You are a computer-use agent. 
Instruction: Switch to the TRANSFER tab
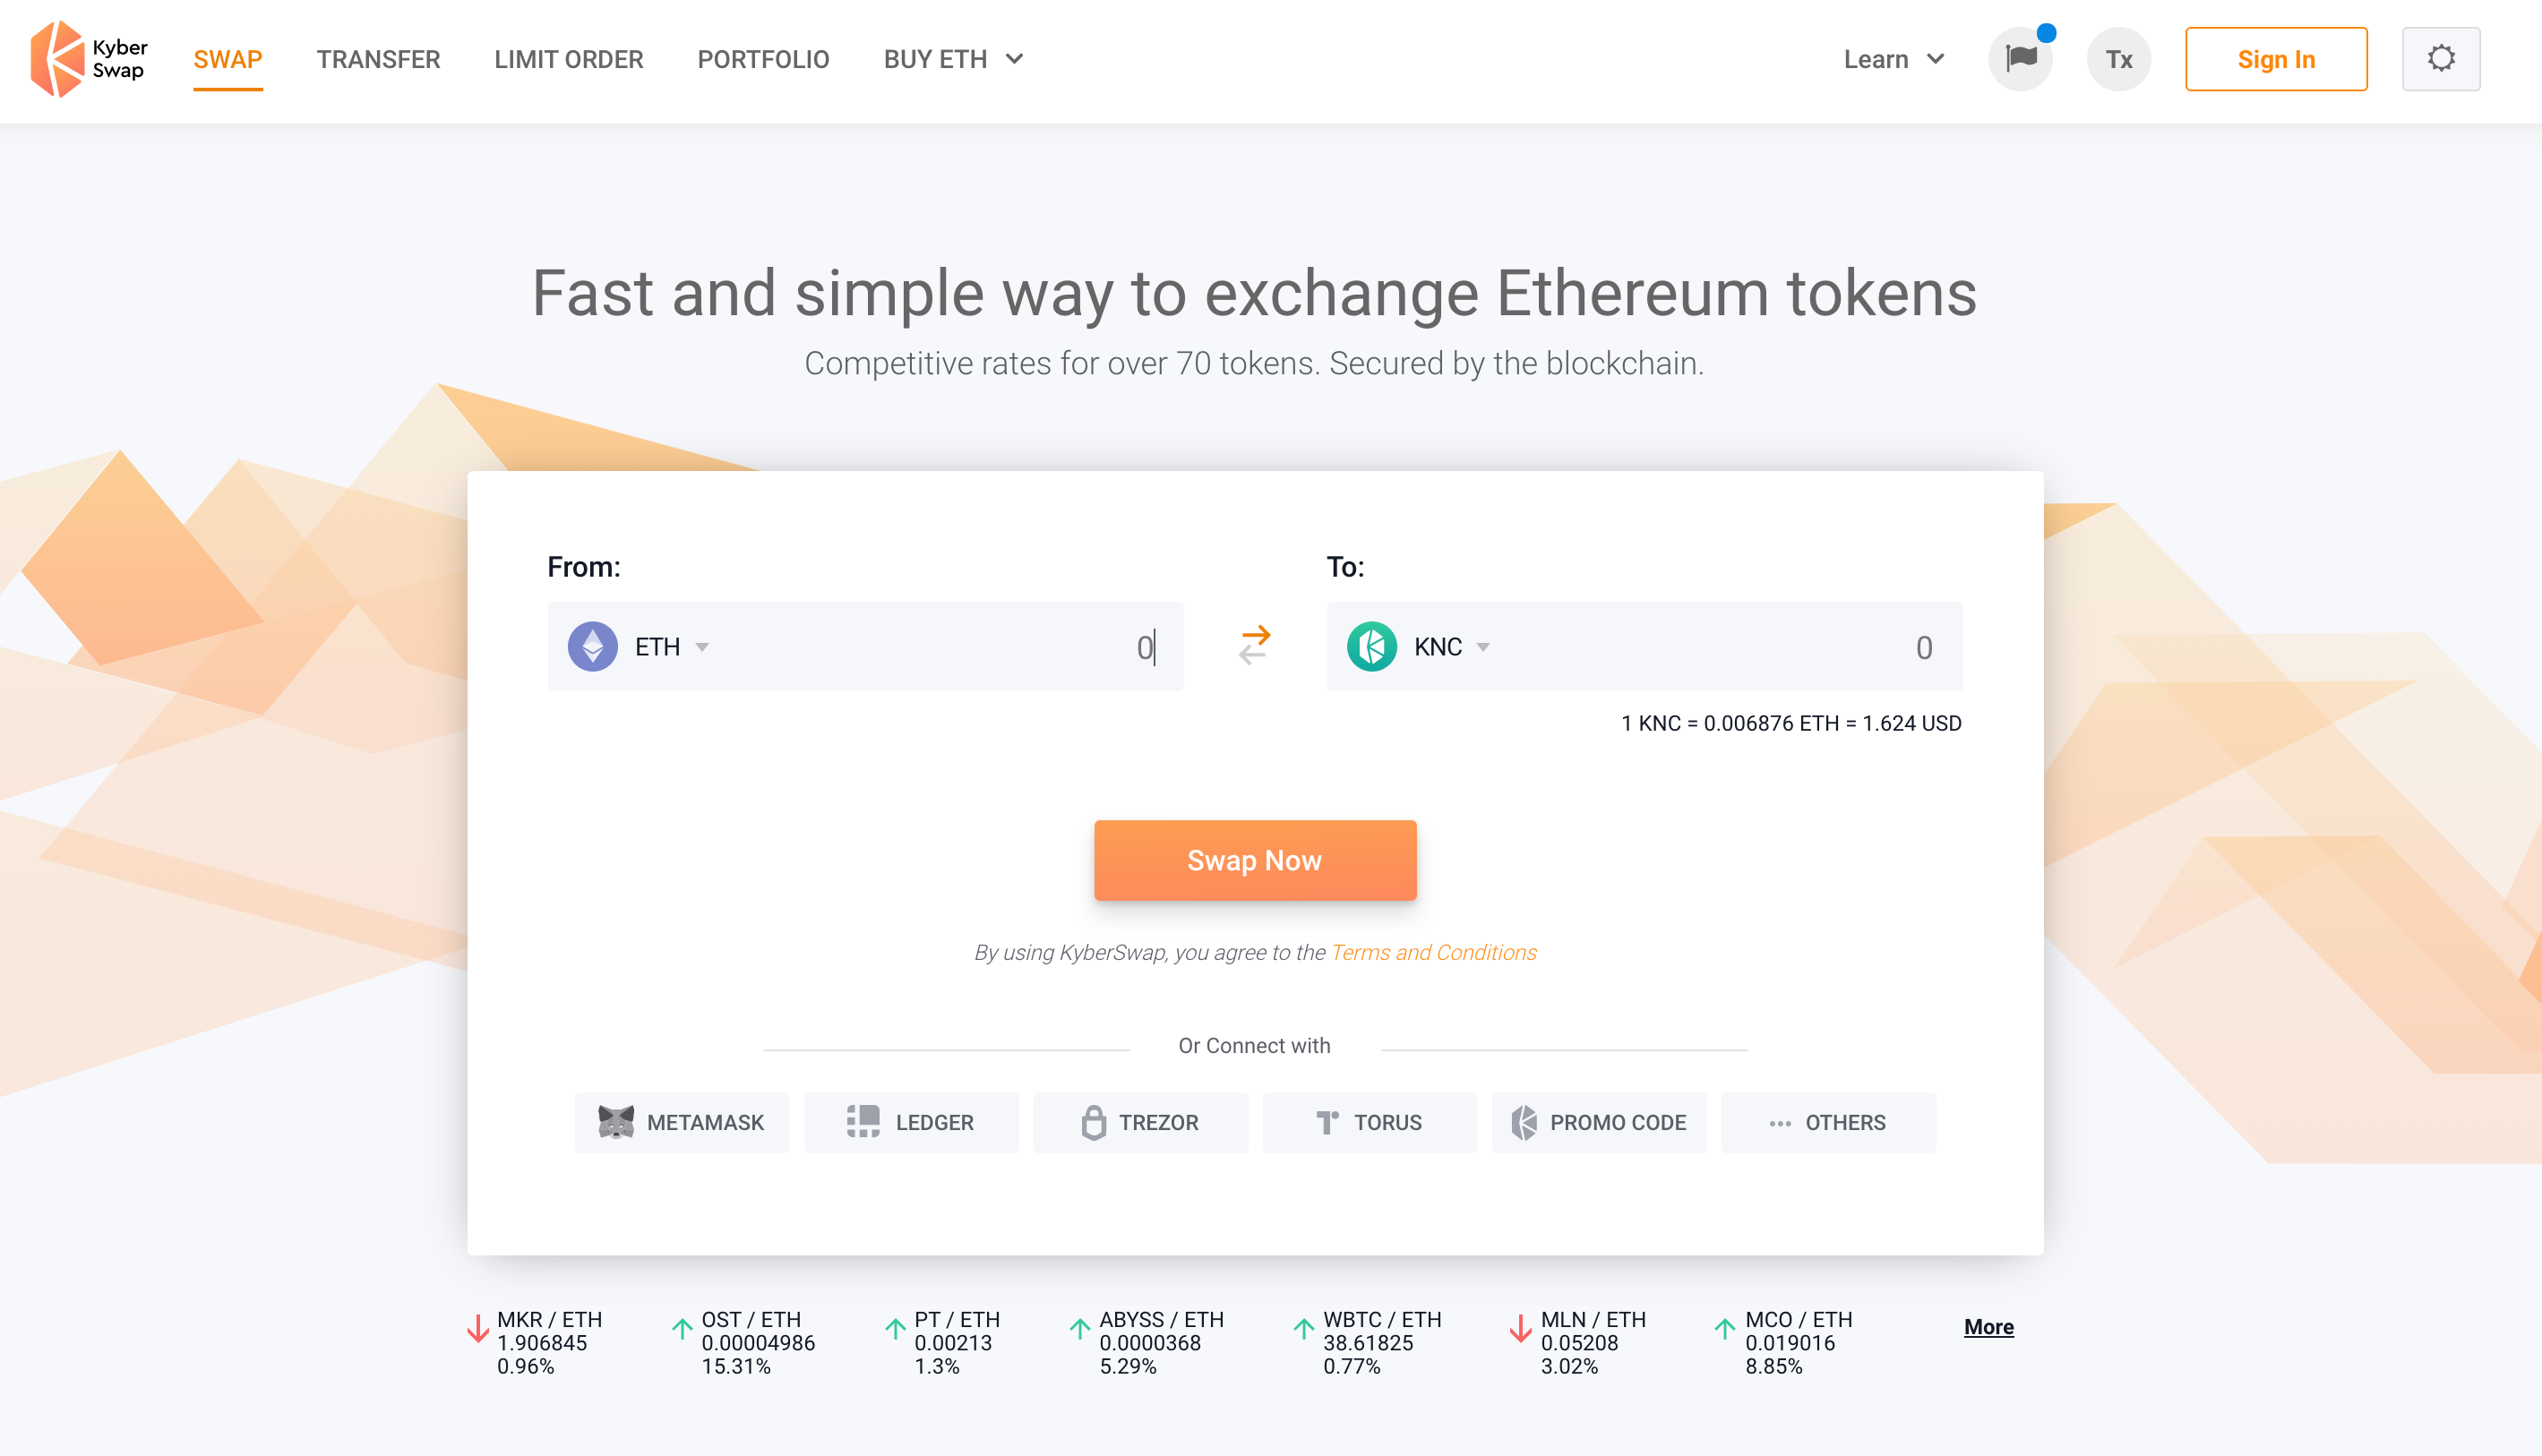tap(378, 59)
